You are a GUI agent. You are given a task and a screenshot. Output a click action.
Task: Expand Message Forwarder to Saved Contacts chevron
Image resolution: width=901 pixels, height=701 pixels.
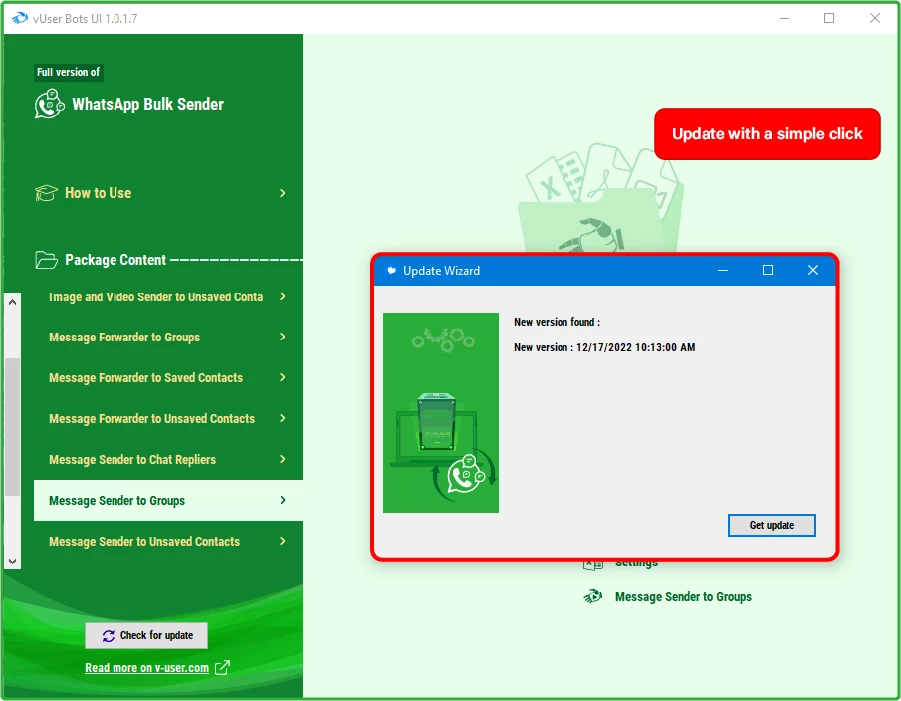pyautogui.click(x=283, y=378)
